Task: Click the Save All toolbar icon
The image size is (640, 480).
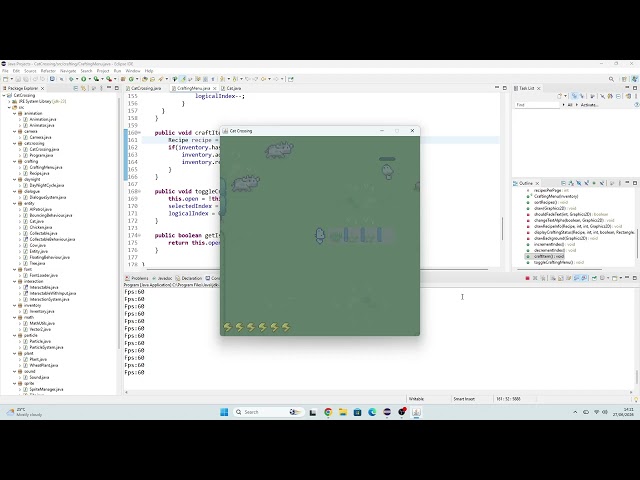Action: click(x=25, y=79)
